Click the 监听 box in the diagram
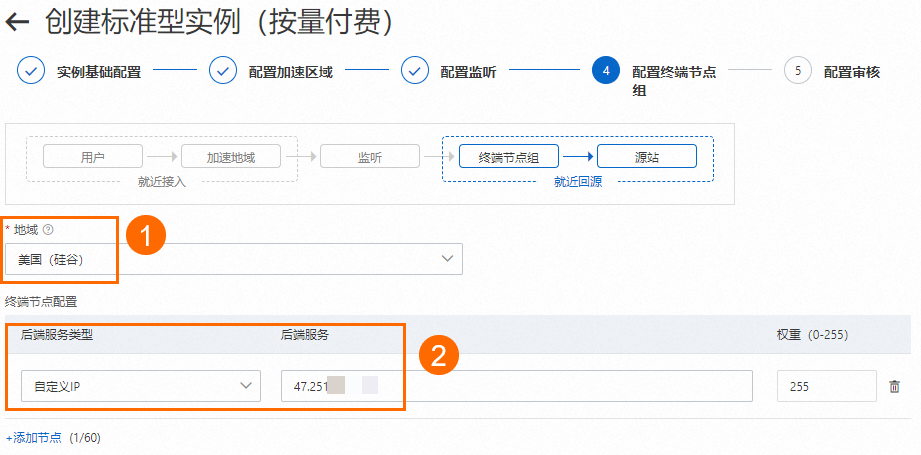Viewport: 921px width, 455px height. pos(370,157)
